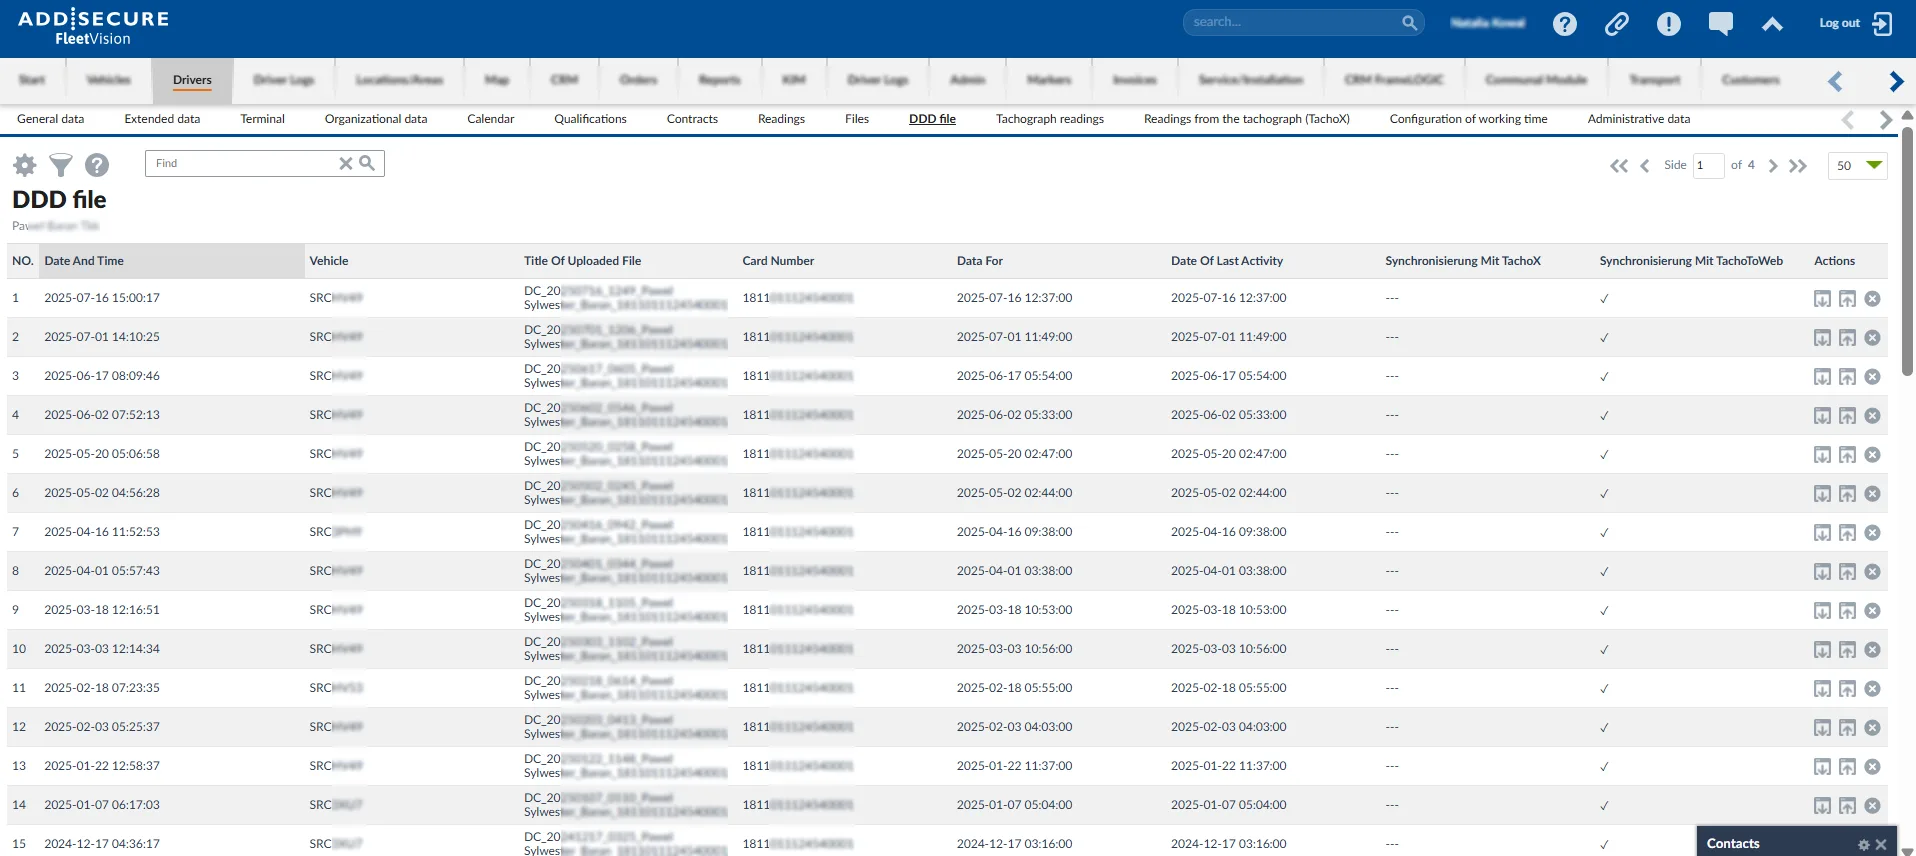Delete the 2025-07-16 15:00:17 DDD file

tap(1872, 298)
